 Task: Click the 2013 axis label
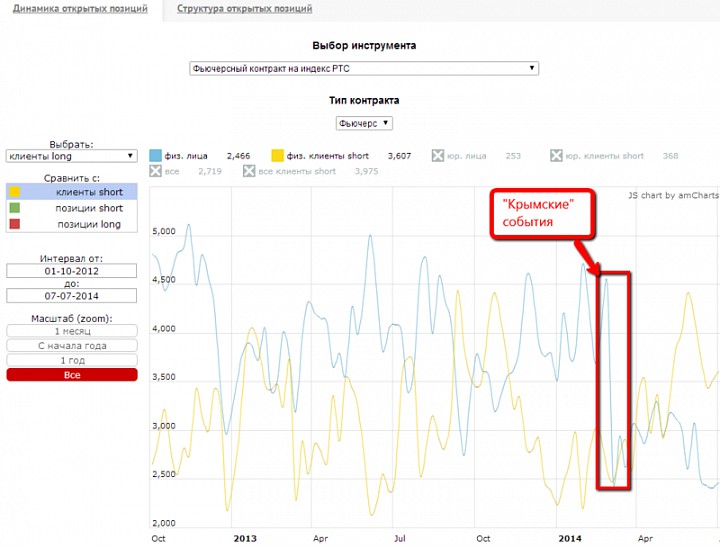pos(245,538)
